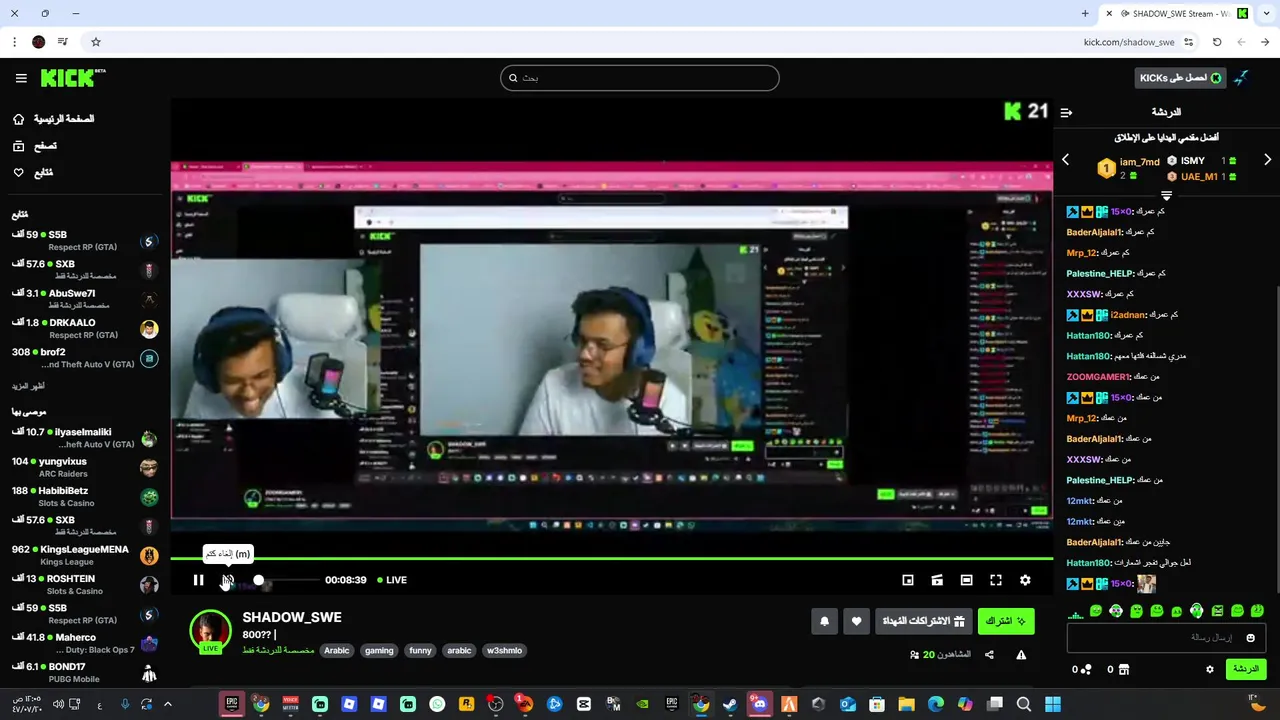Open yungvixus ARC Raiders channel
Viewport: 1280px width, 720px height.
point(85,467)
